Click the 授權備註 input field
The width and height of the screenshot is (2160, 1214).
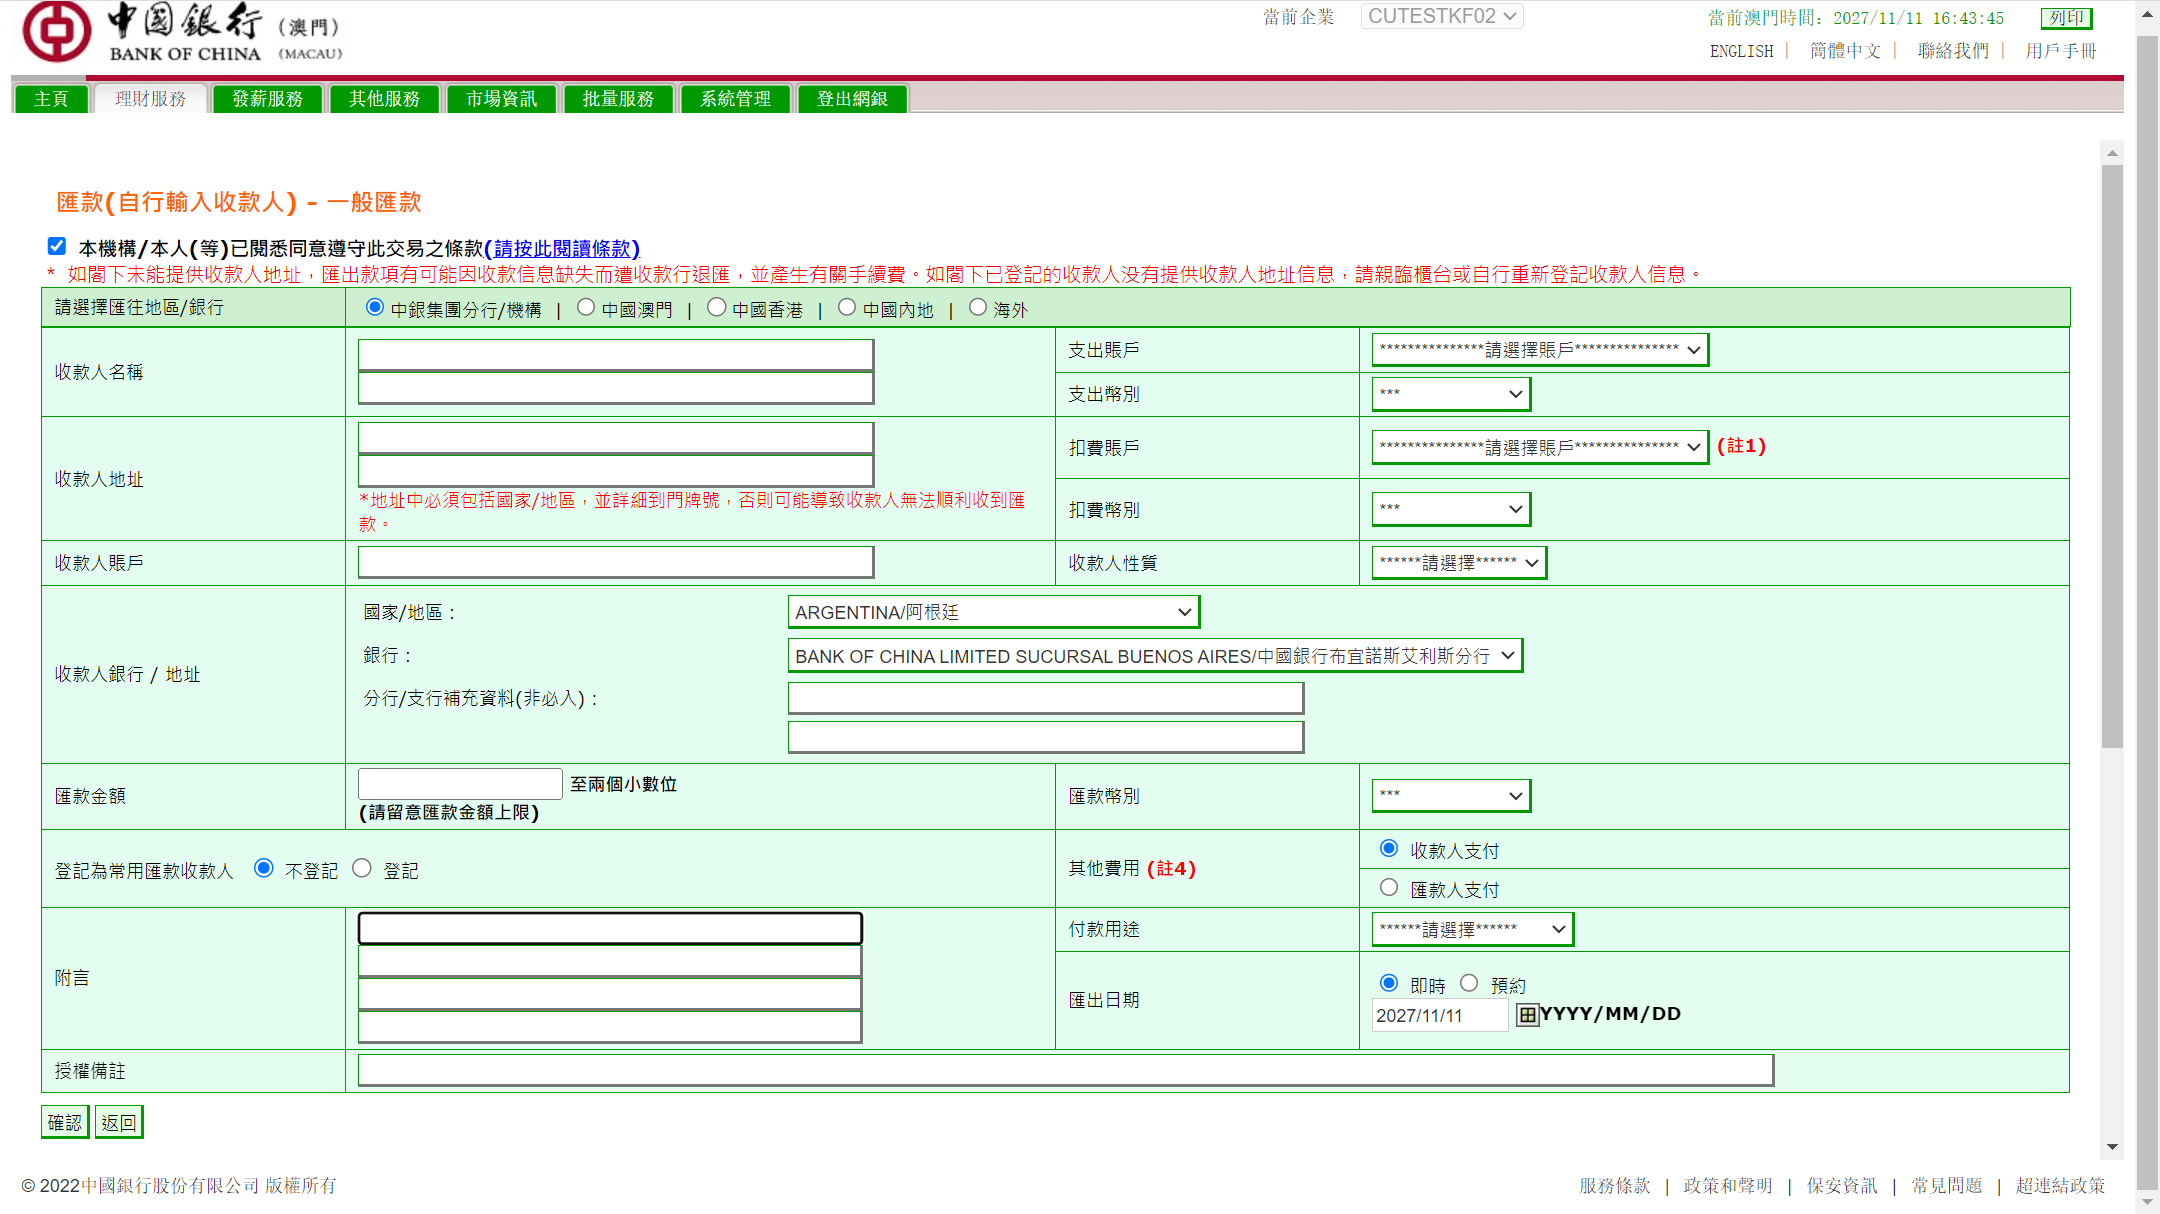(x=1066, y=1070)
